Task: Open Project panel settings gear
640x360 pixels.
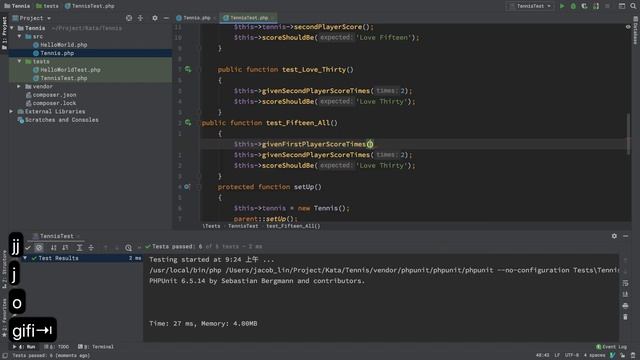Action: click(155, 18)
